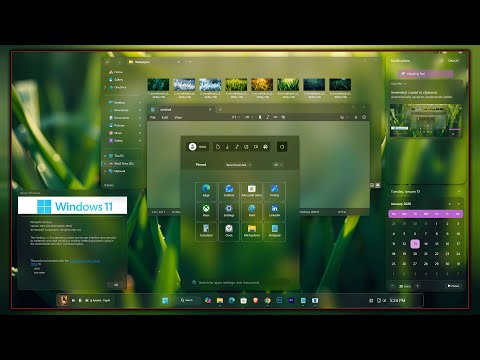Launch Notepad tile in Start menu

tap(274, 231)
